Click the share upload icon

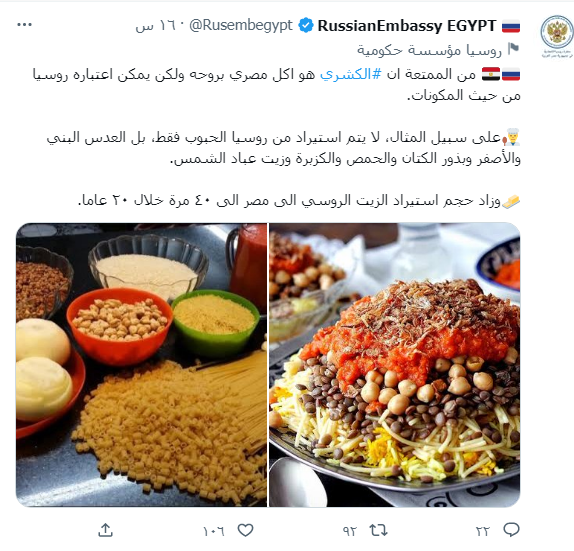pyautogui.click(x=105, y=530)
